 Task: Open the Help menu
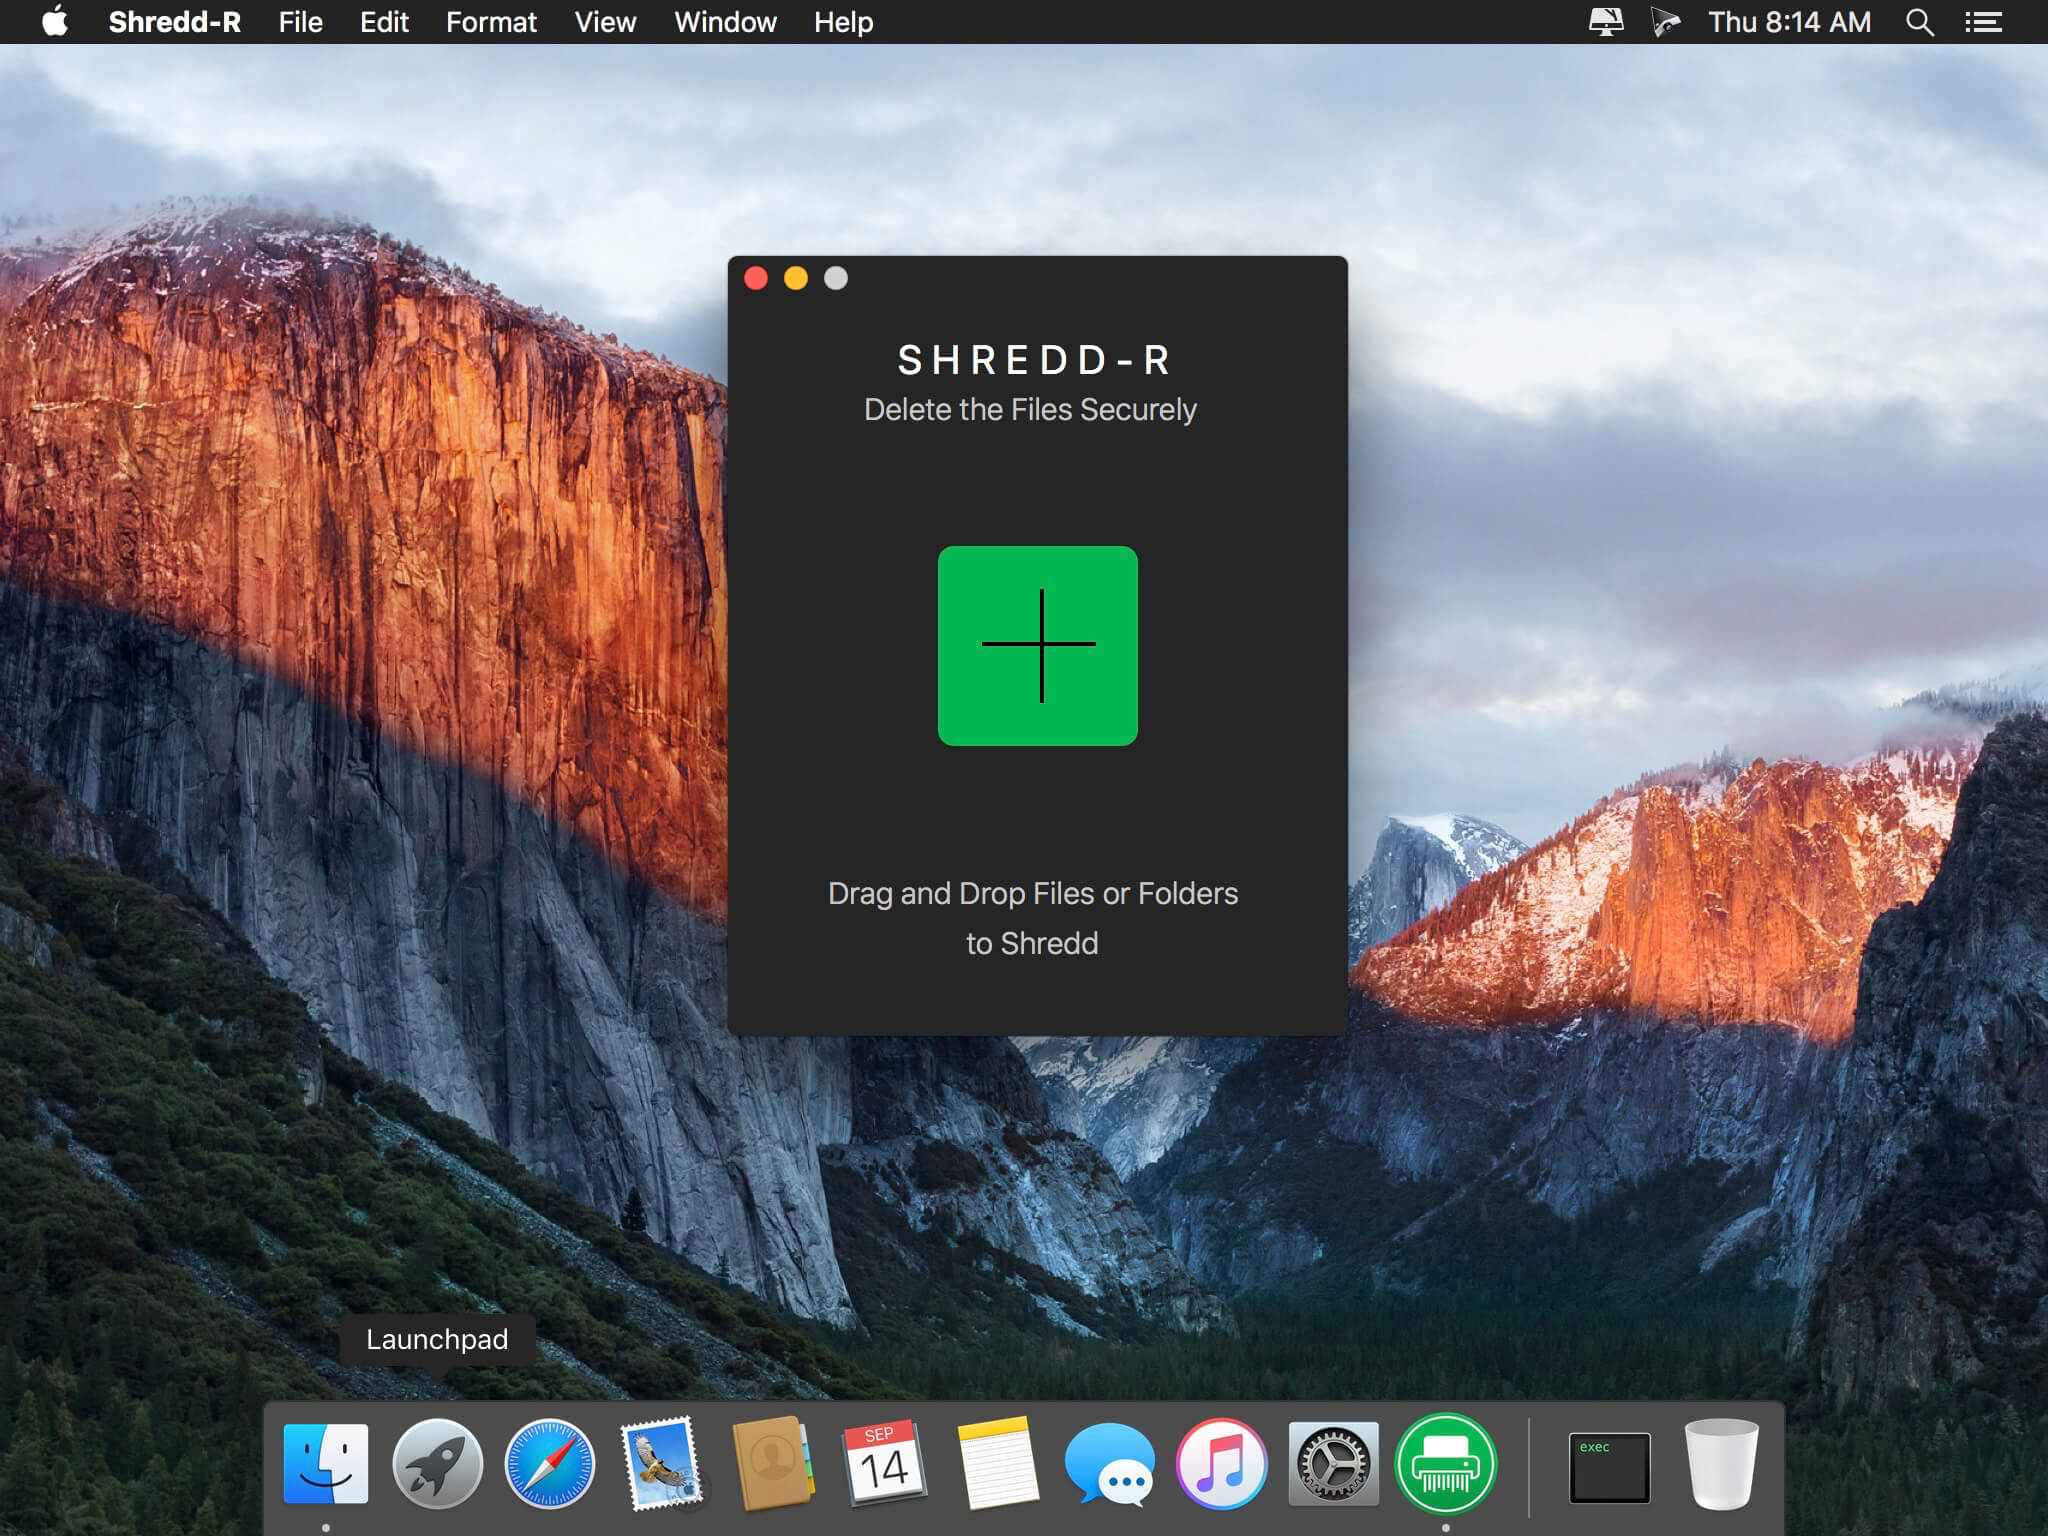pos(843,22)
